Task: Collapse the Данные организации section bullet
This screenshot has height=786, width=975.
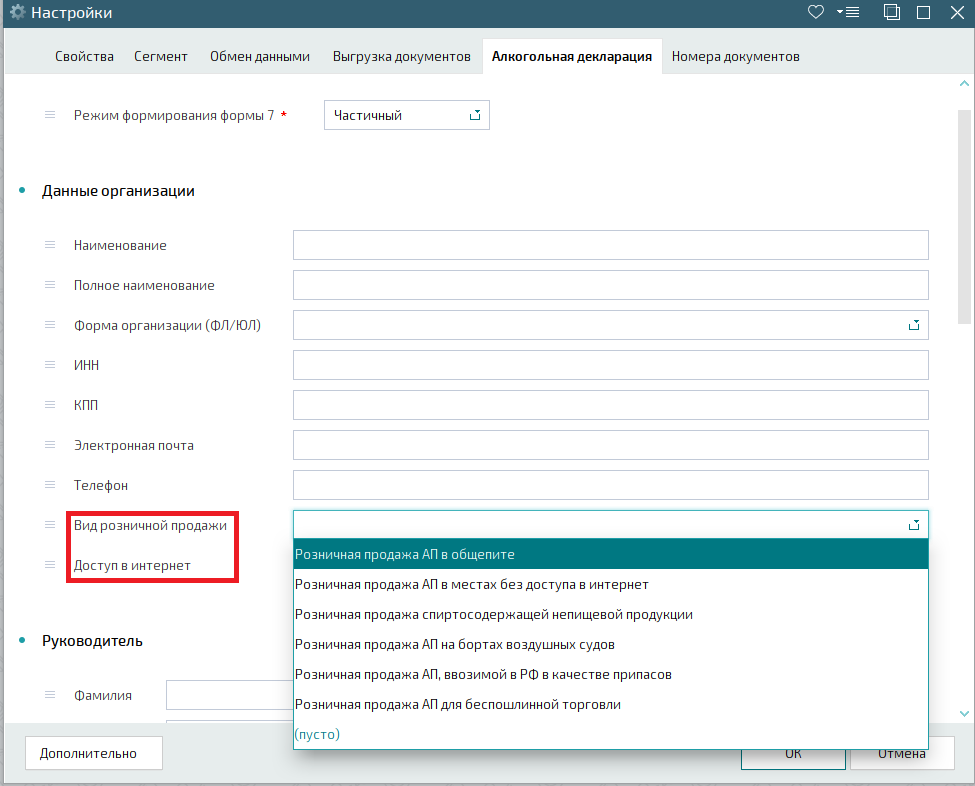Action: [x=23, y=191]
